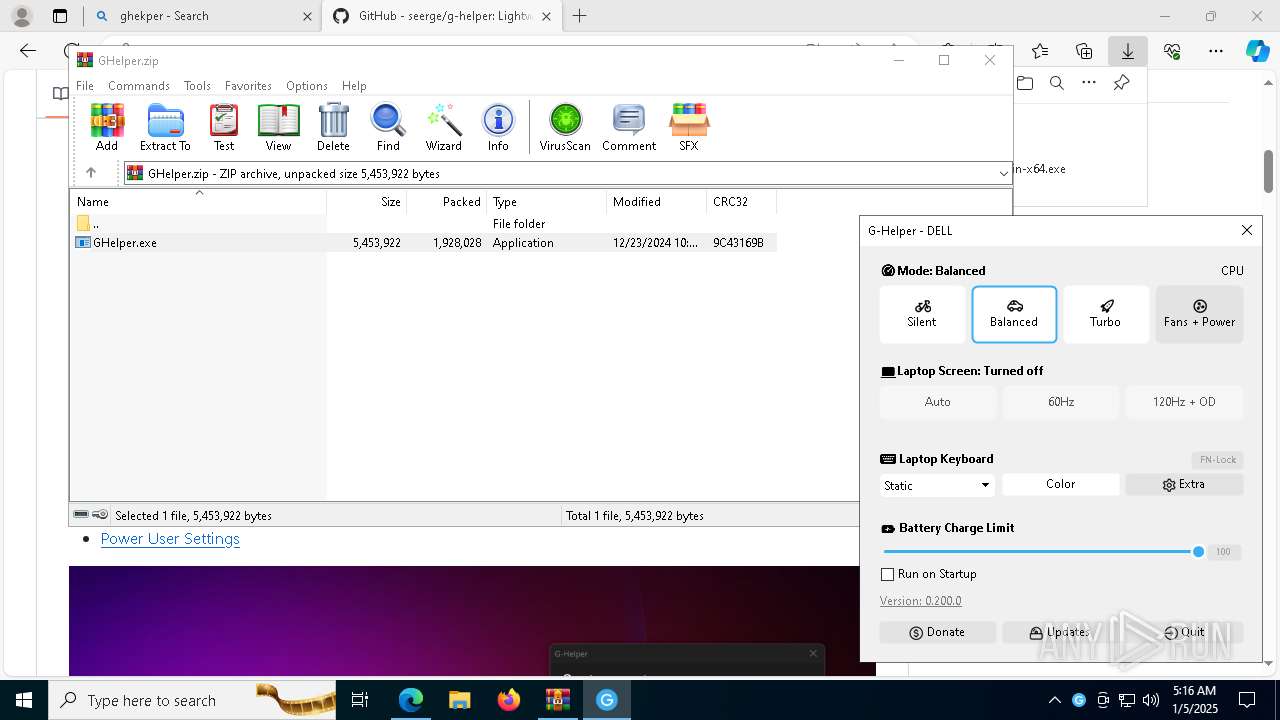The image size is (1280, 720).
Task: Show archive Info
Action: [x=498, y=127]
